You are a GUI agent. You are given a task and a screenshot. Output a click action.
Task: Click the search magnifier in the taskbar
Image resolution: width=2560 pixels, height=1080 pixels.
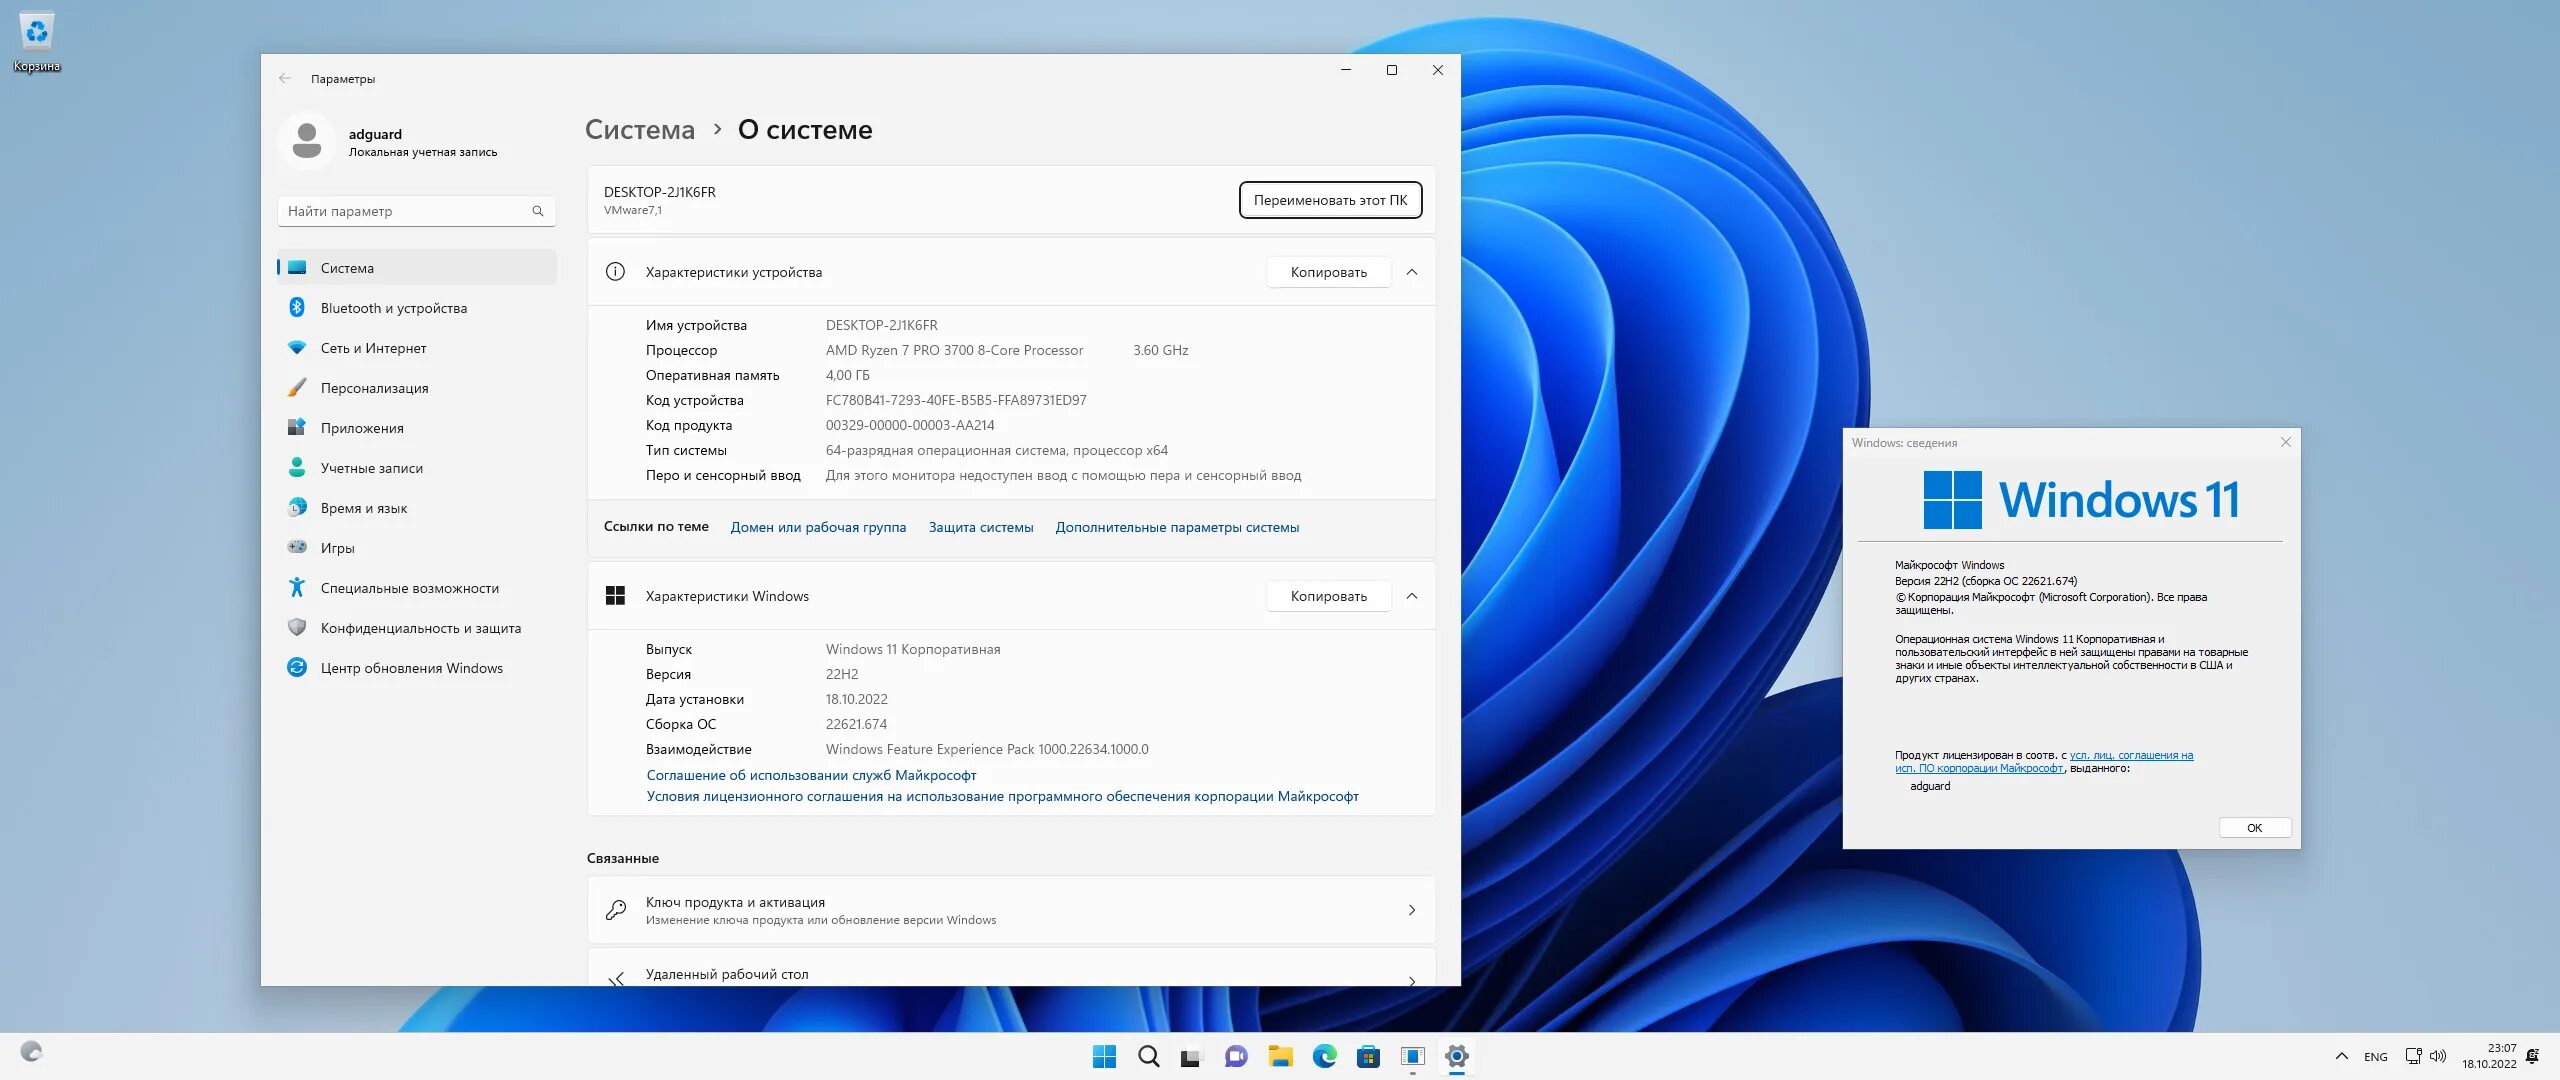(x=1148, y=1056)
